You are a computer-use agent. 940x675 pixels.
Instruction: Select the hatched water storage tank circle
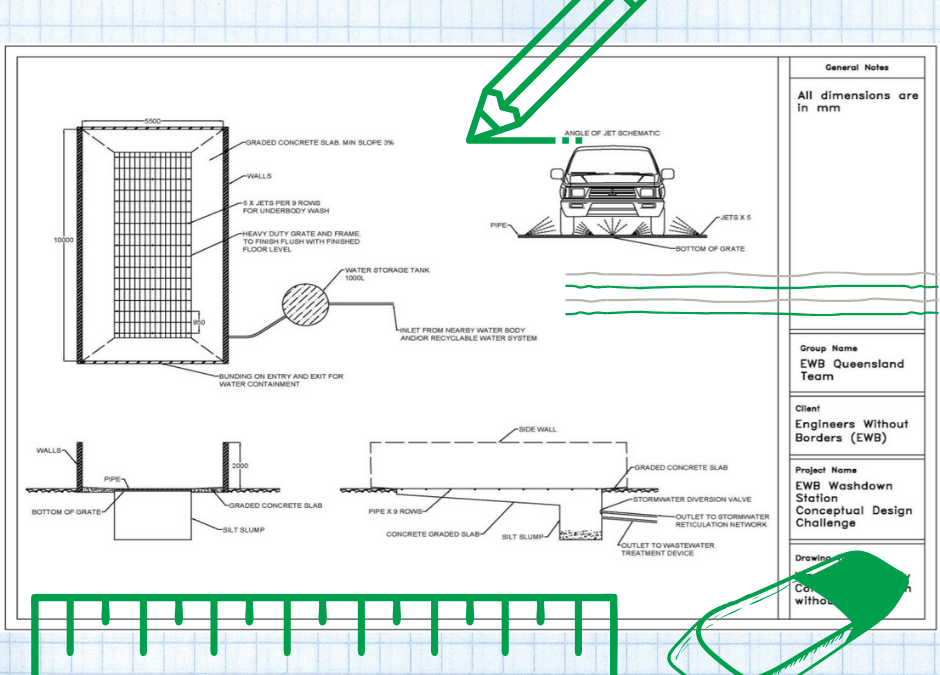(305, 305)
